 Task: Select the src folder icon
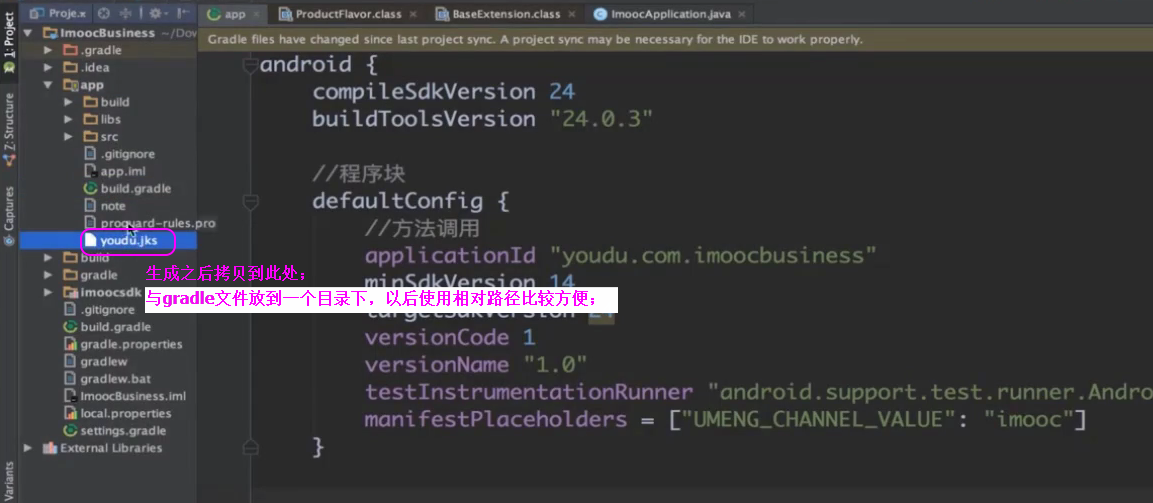tap(90, 137)
